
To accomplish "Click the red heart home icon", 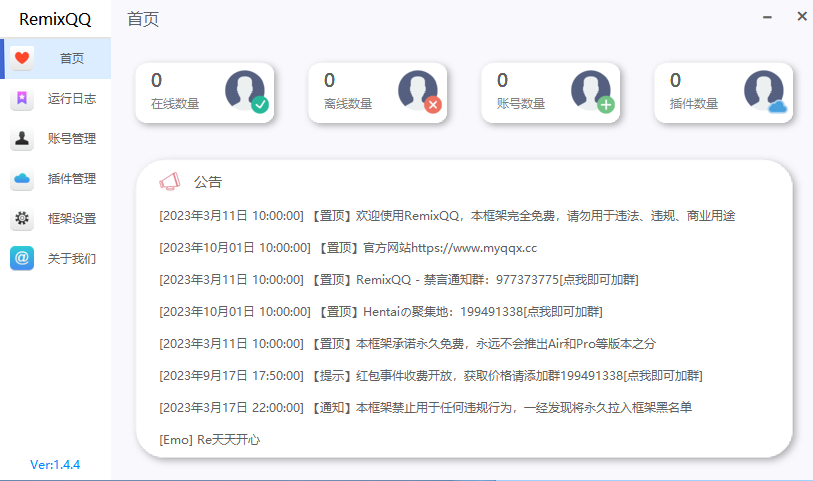I will click(x=22, y=58).
